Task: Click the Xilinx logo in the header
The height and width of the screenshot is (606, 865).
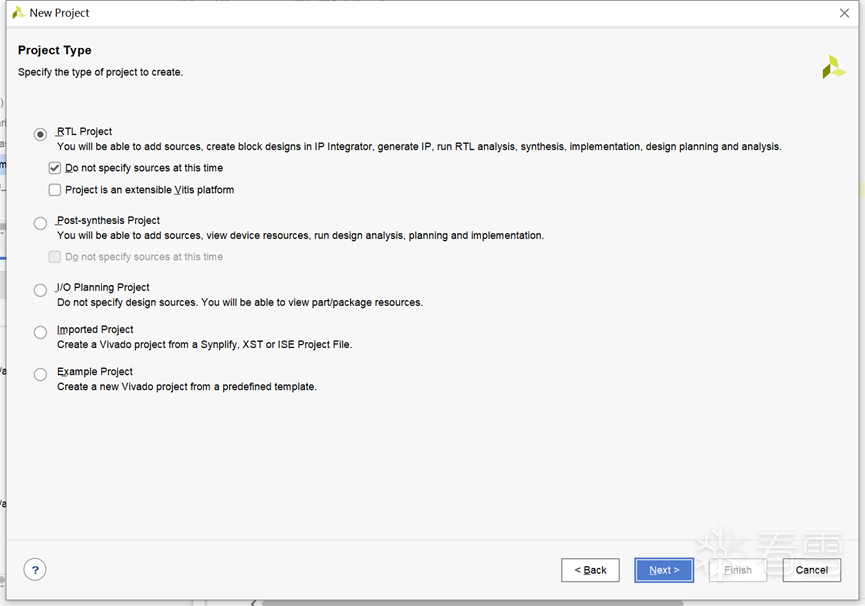Action: click(833, 67)
